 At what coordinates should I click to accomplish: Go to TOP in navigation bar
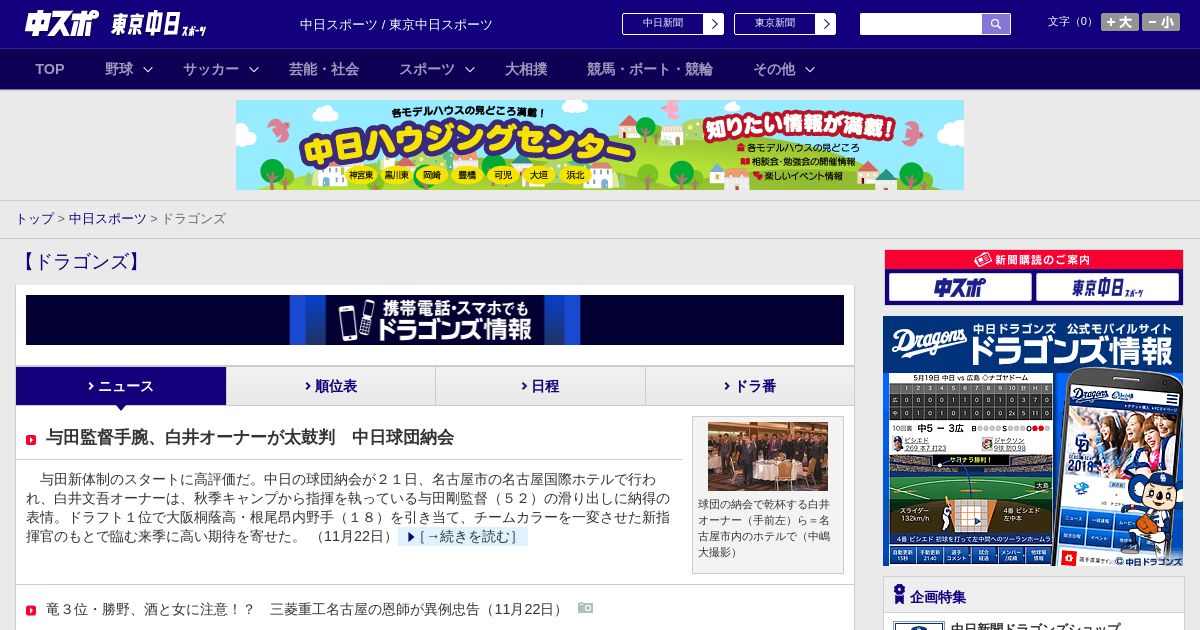[50, 69]
